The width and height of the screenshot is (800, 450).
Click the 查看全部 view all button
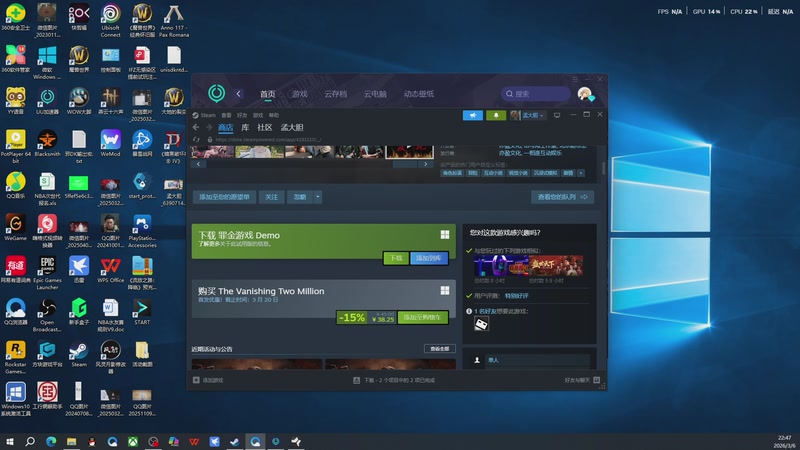click(439, 349)
